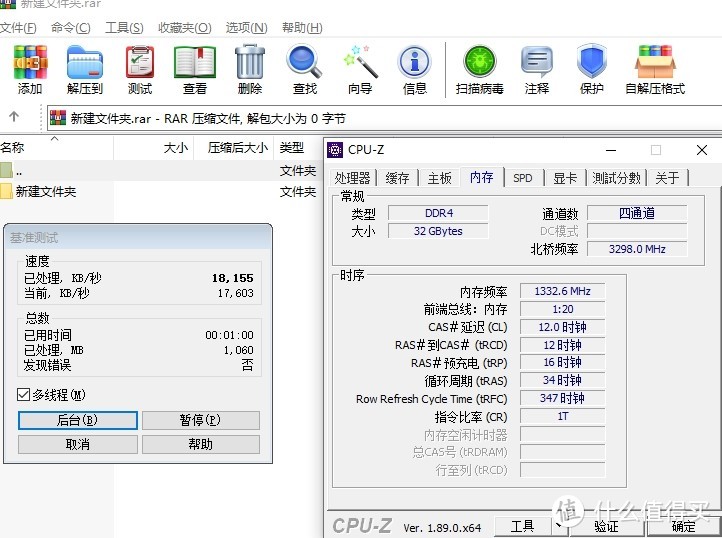Click the Protect (保护) shield icon

click(592, 70)
